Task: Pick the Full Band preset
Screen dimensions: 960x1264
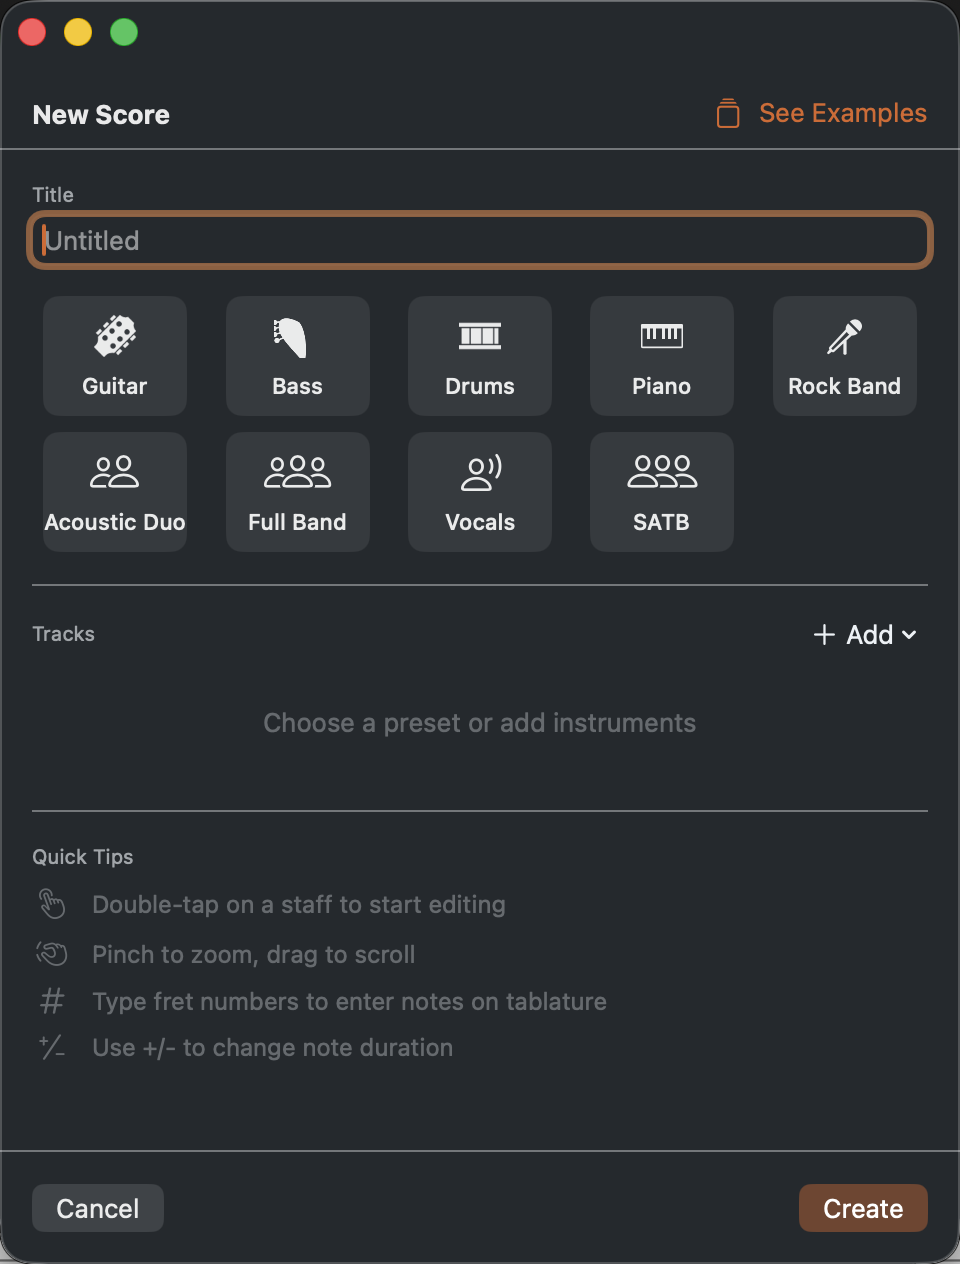Action: tap(297, 492)
